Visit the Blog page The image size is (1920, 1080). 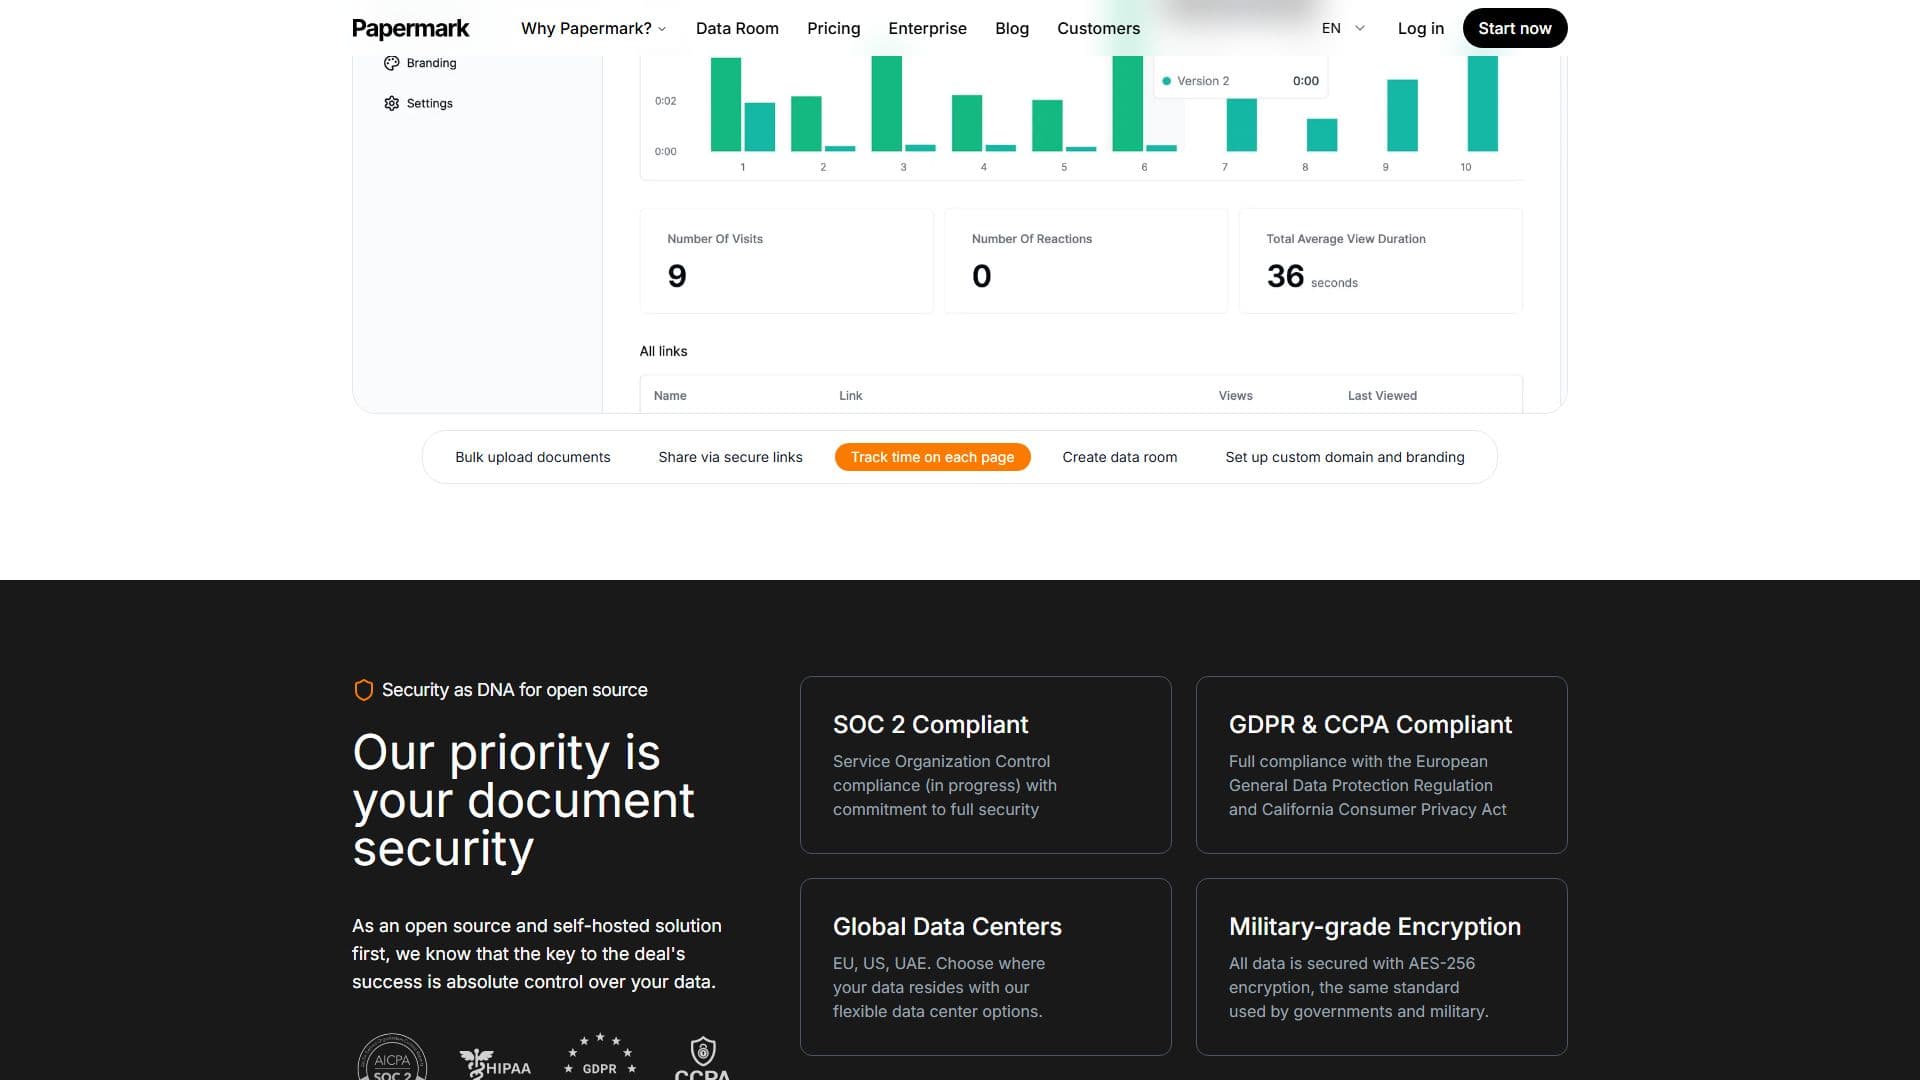(x=1012, y=28)
